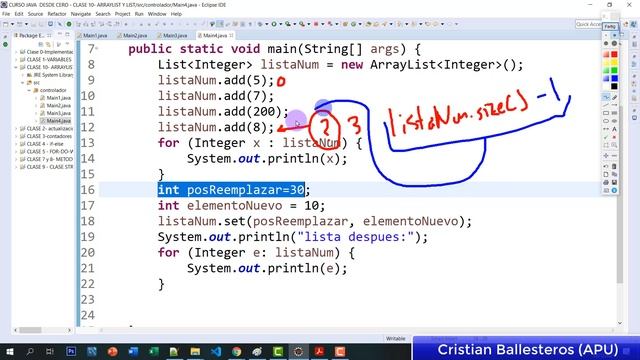640x360 pixels.
Task: Collapse the src folder node
Action: click(23, 82)
